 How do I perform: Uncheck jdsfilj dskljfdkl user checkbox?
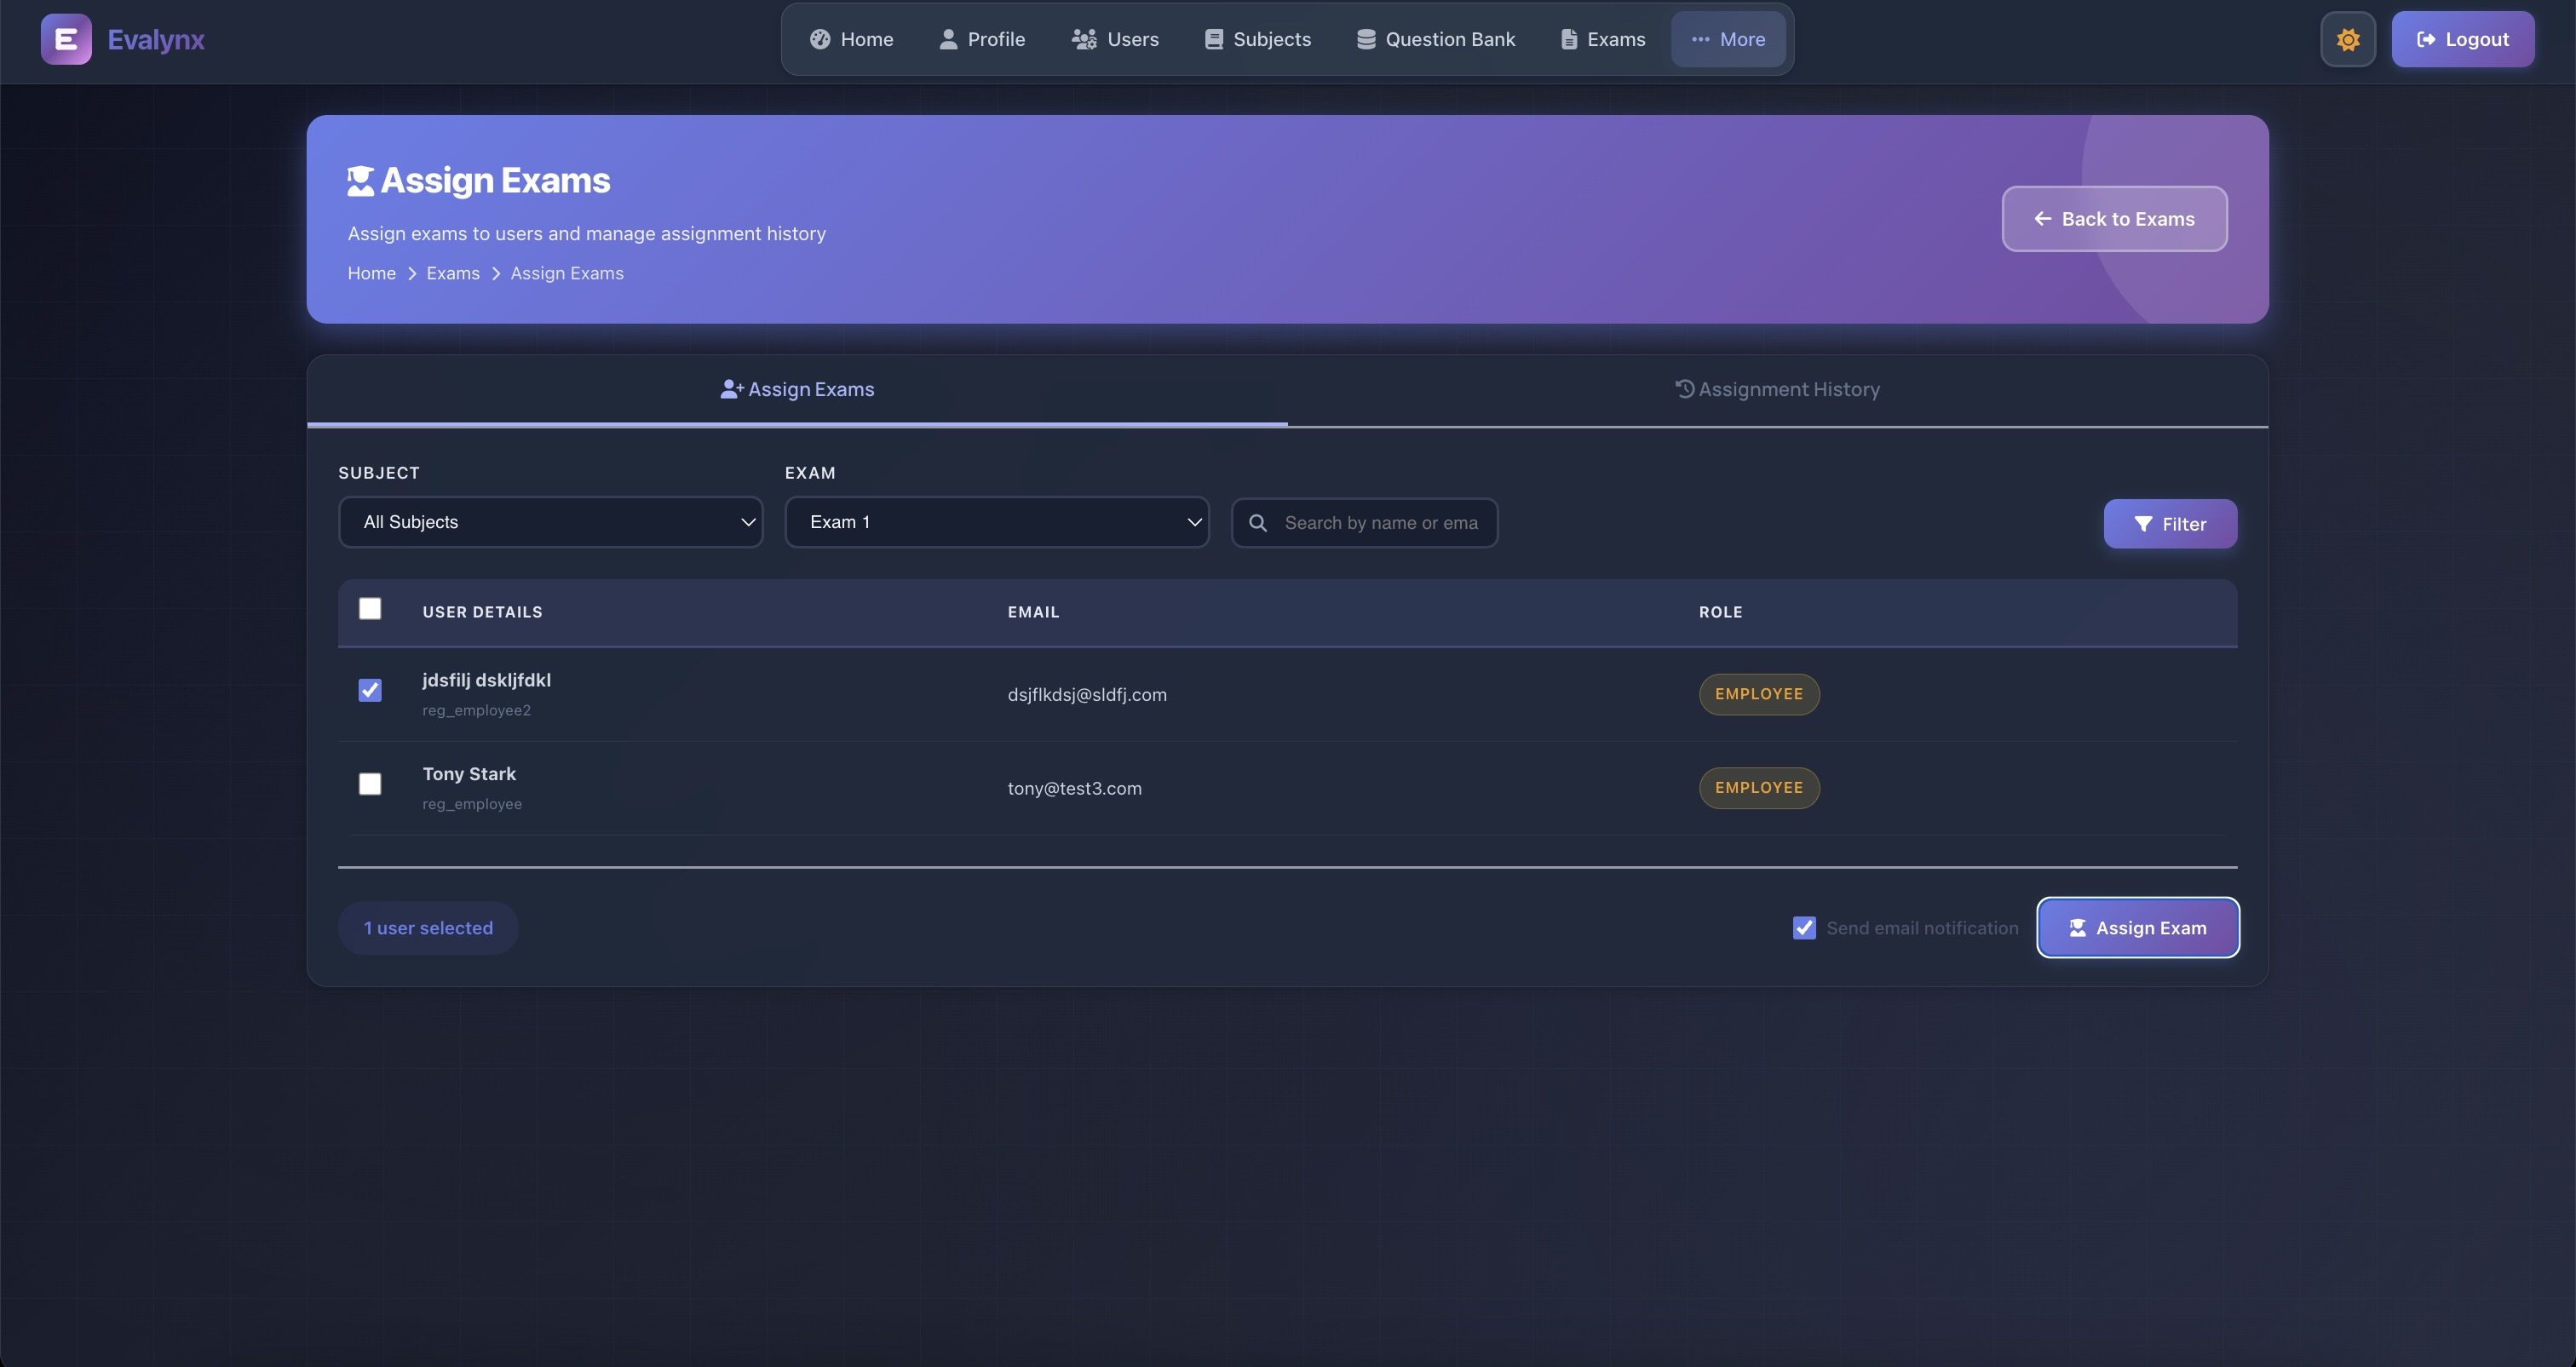[370, 690]
